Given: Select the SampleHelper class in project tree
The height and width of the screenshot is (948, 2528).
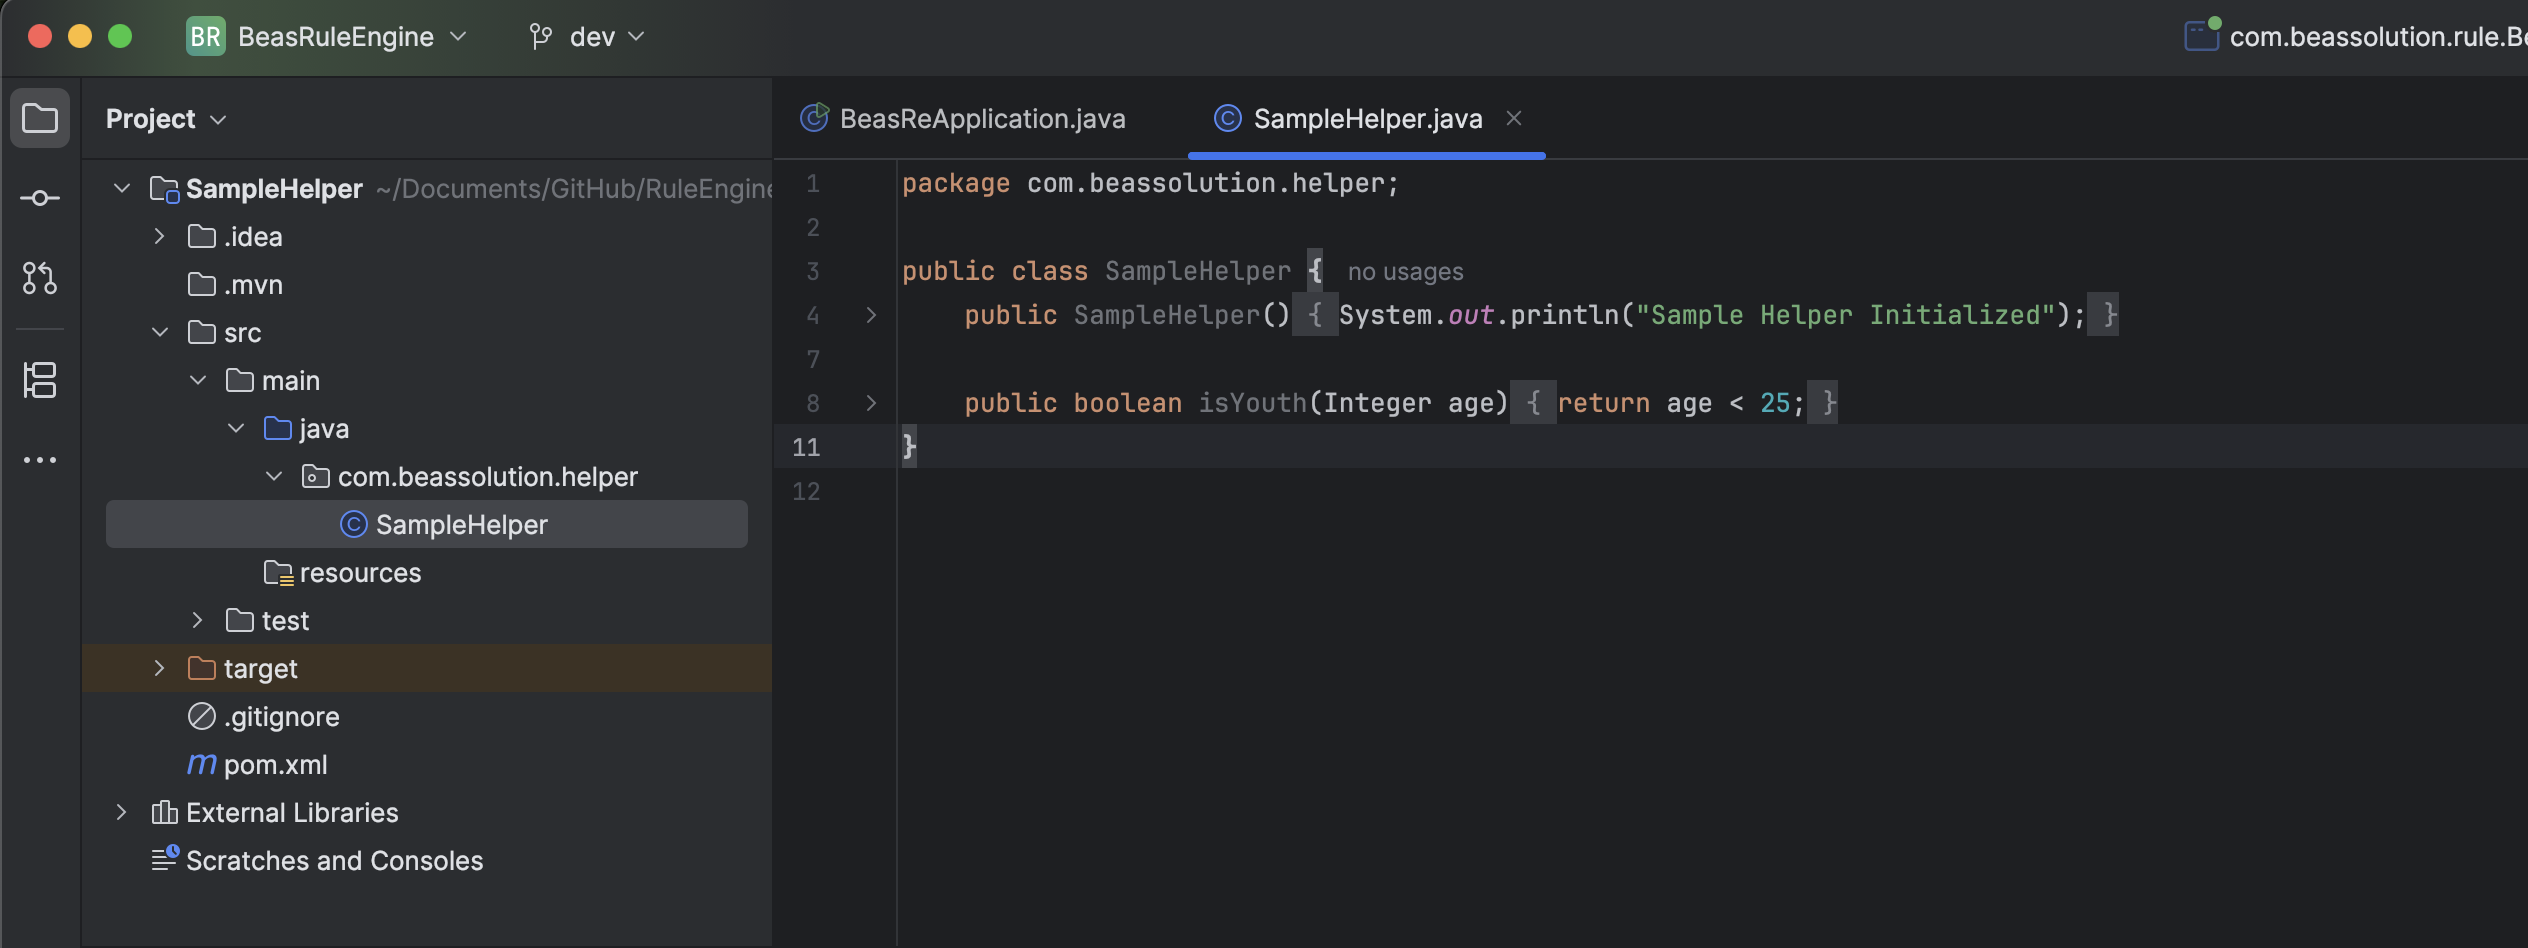Looking at the screenshot, I should pos(427,524).
